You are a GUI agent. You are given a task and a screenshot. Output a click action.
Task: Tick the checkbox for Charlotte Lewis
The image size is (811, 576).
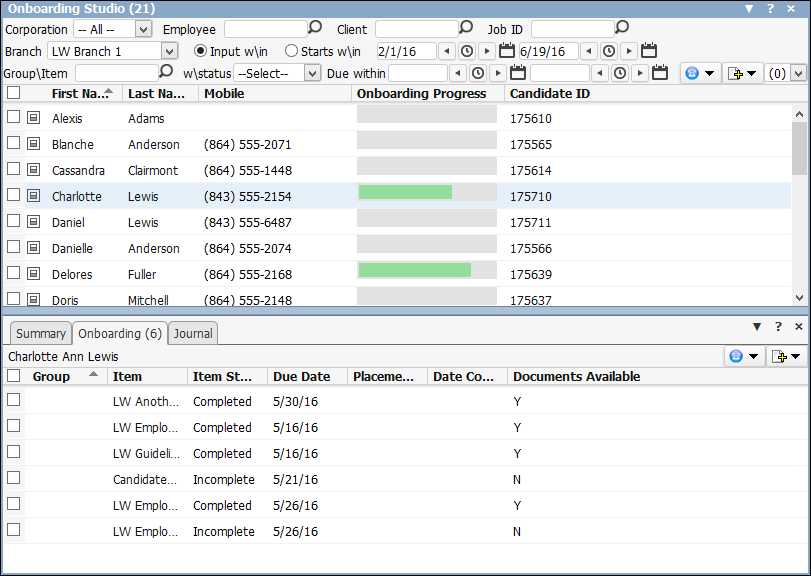pos(14,195)
